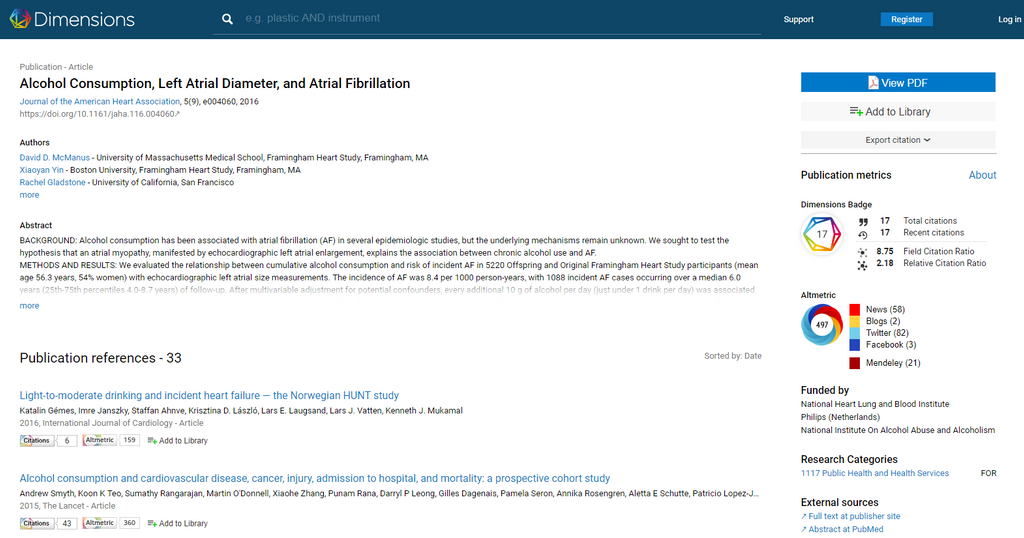Click the Register button
The width and height of the screenshot is (1024, 538).
coord(906,19)
